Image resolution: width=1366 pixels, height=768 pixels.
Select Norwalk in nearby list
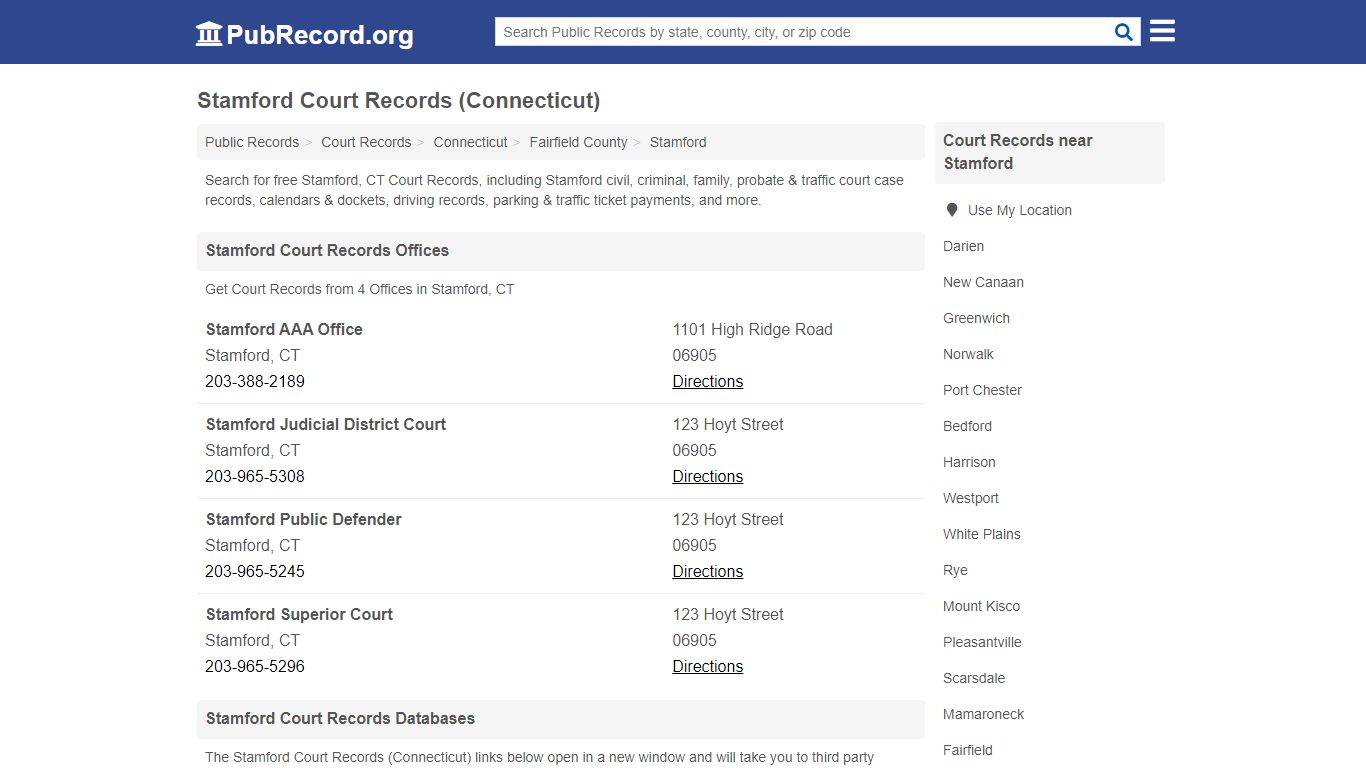(968, 354)
